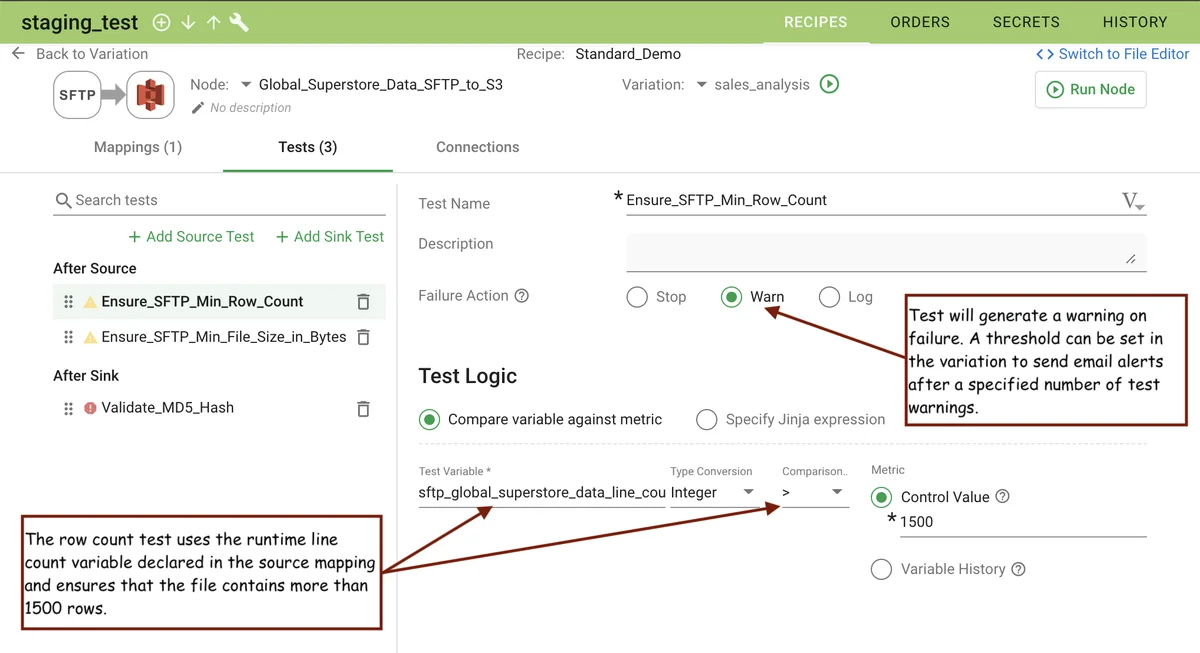The image size is (1200, 653).
Task: Click the up arrow icon beside staging_test
Action: (213, 22)
